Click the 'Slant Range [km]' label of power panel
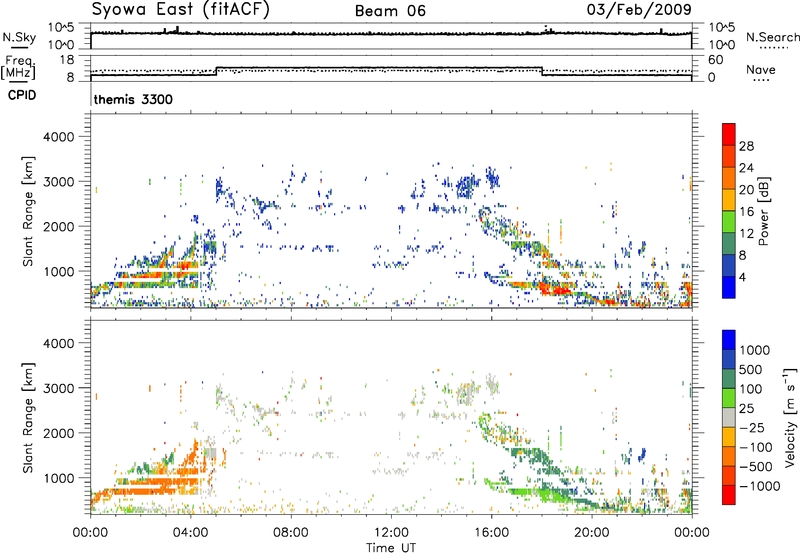Screen dimensions: 800x554 (28, 211)
